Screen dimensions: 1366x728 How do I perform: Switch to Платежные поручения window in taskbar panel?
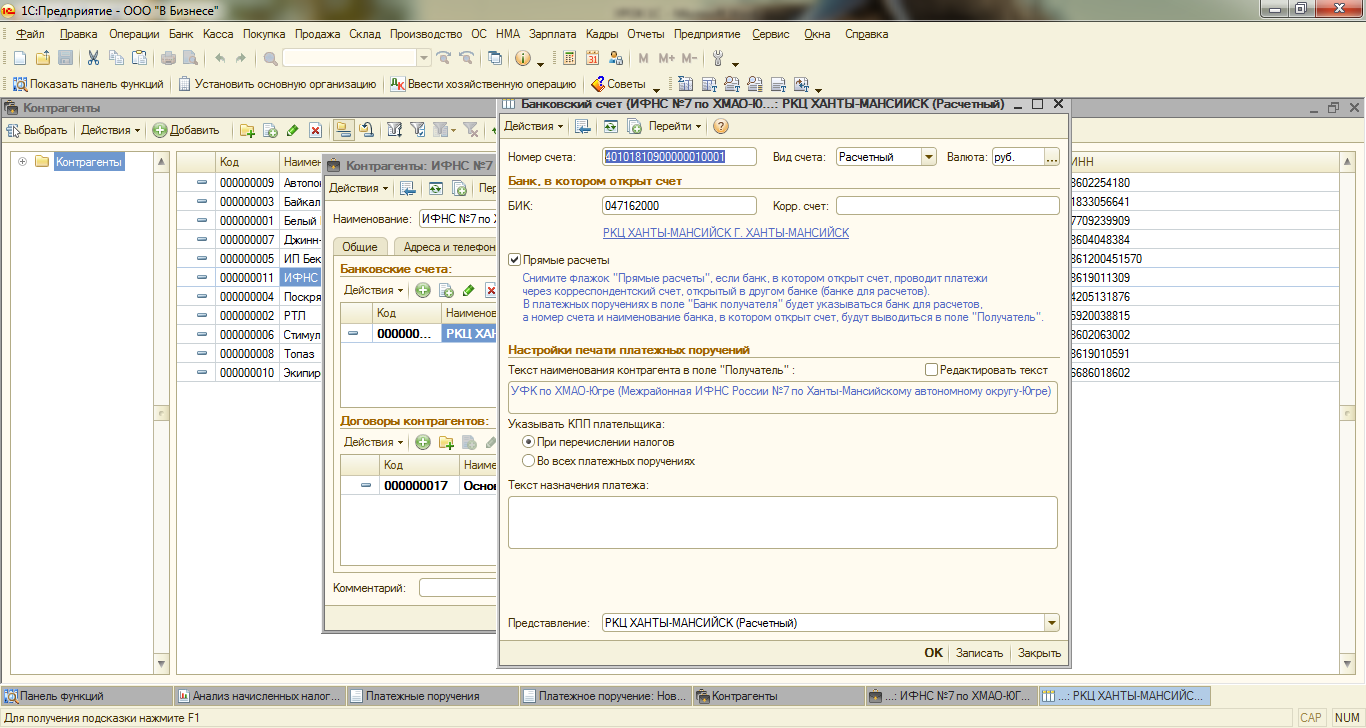432,696
